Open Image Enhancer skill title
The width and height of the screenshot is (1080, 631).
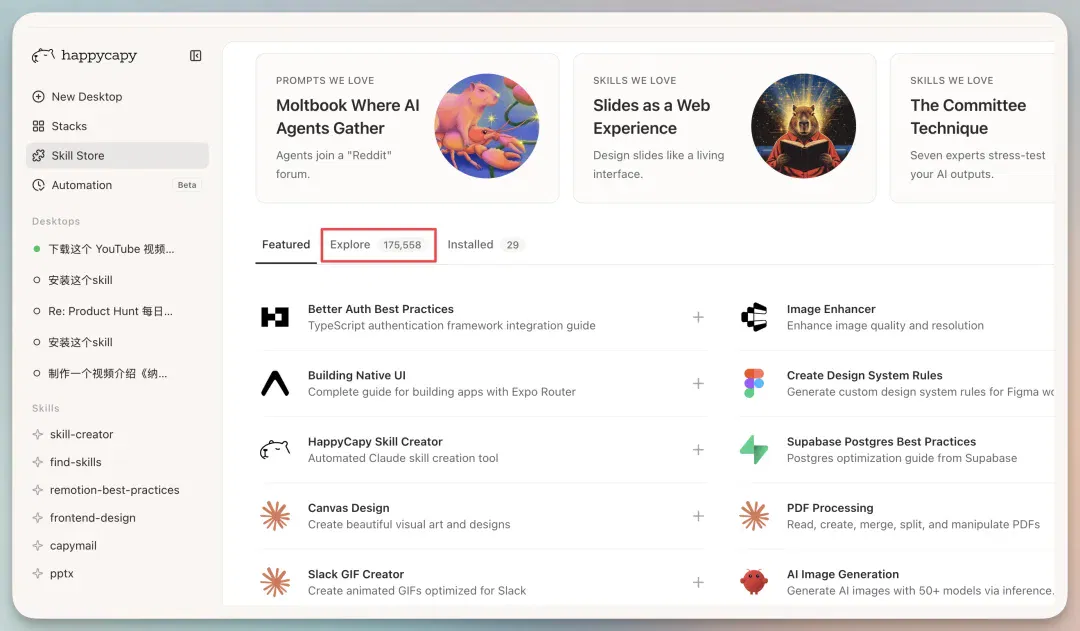coord(831,309)
